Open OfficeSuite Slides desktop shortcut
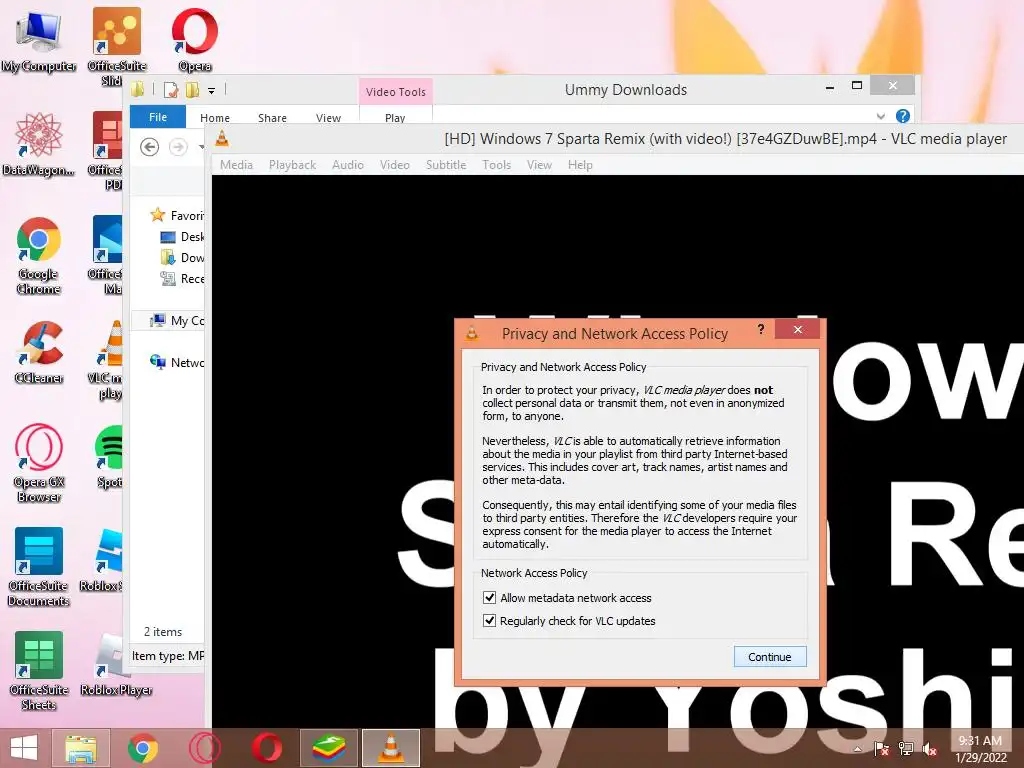This screenshot has width=1024, height=768. point(116,46)
